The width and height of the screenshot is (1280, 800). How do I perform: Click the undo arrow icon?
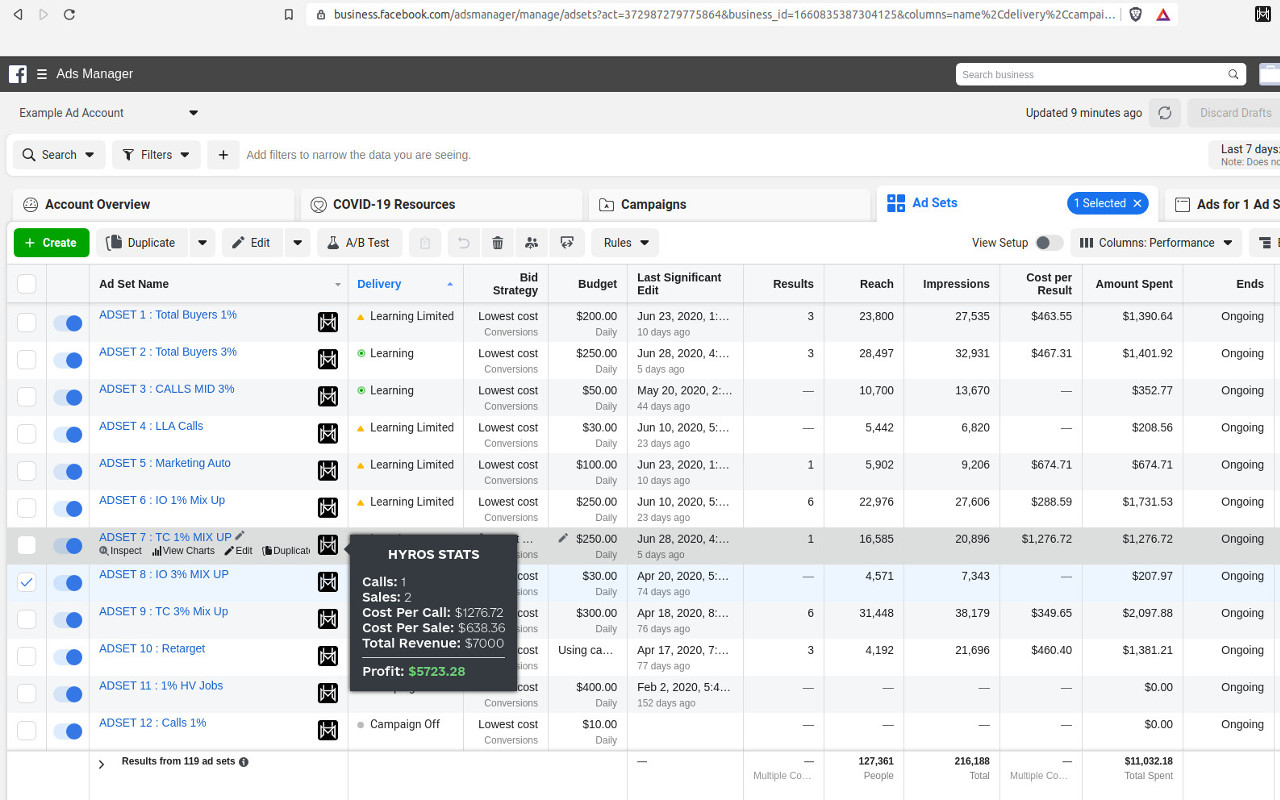tap(462, 243)
